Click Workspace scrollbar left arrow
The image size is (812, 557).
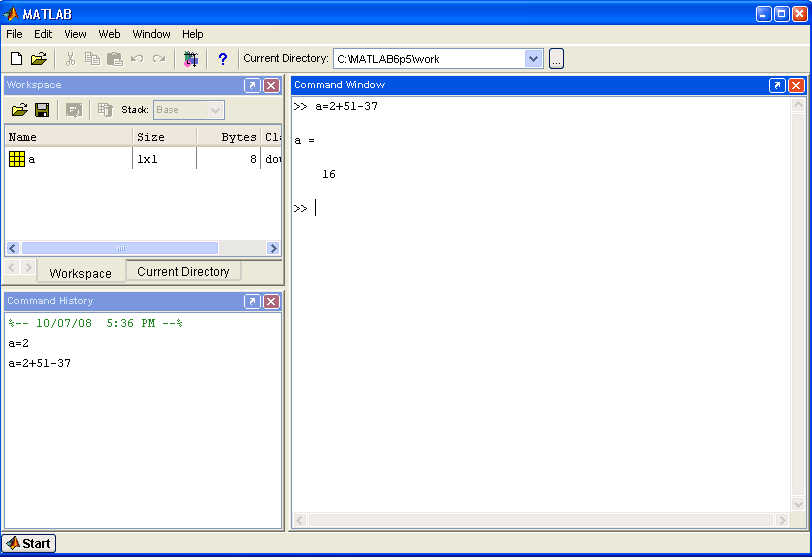point(13,248)
